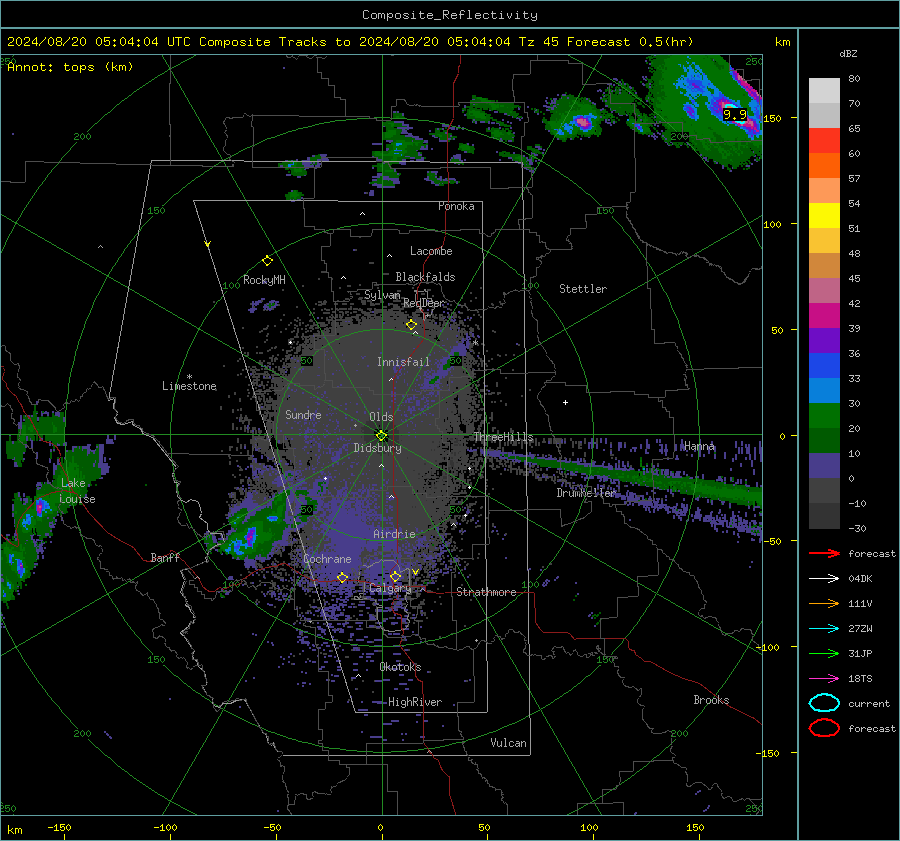Select the light gray 80-70 dBZ swatch
This screenshot has height=841, width=900.
point(824,91)
